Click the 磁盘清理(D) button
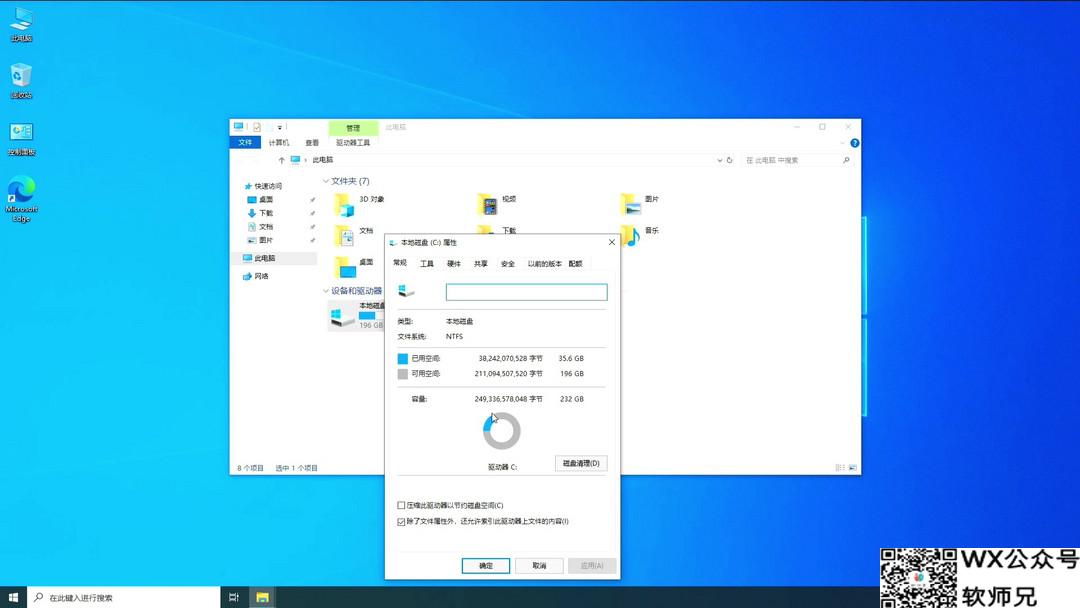1080x608 pixels. [581, 463]
